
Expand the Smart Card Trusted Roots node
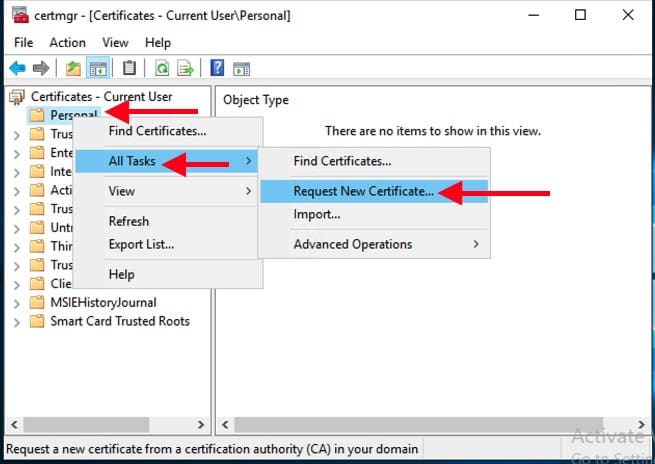(x=16, y=322)
